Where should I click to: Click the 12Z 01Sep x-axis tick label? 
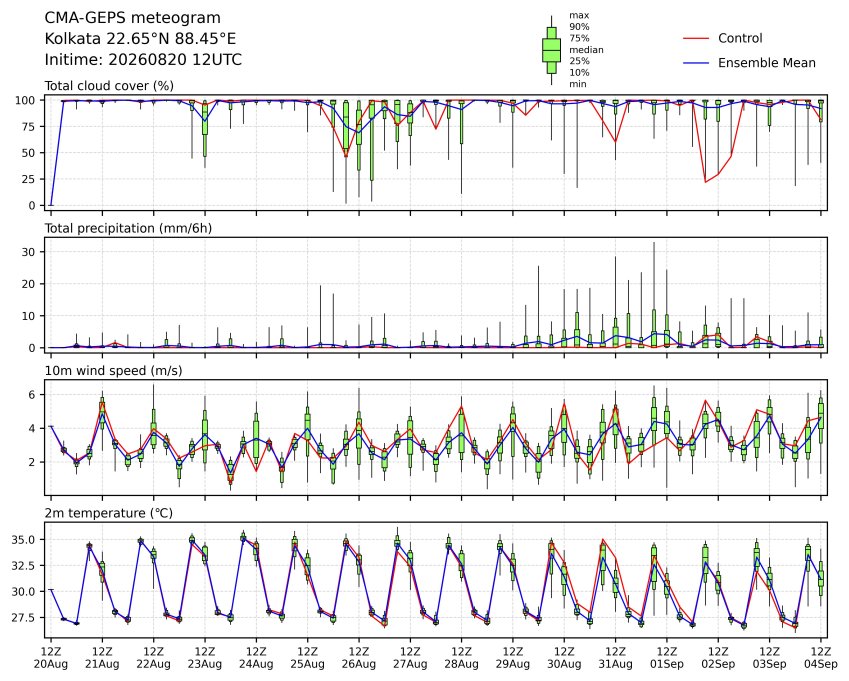[667, 657]
